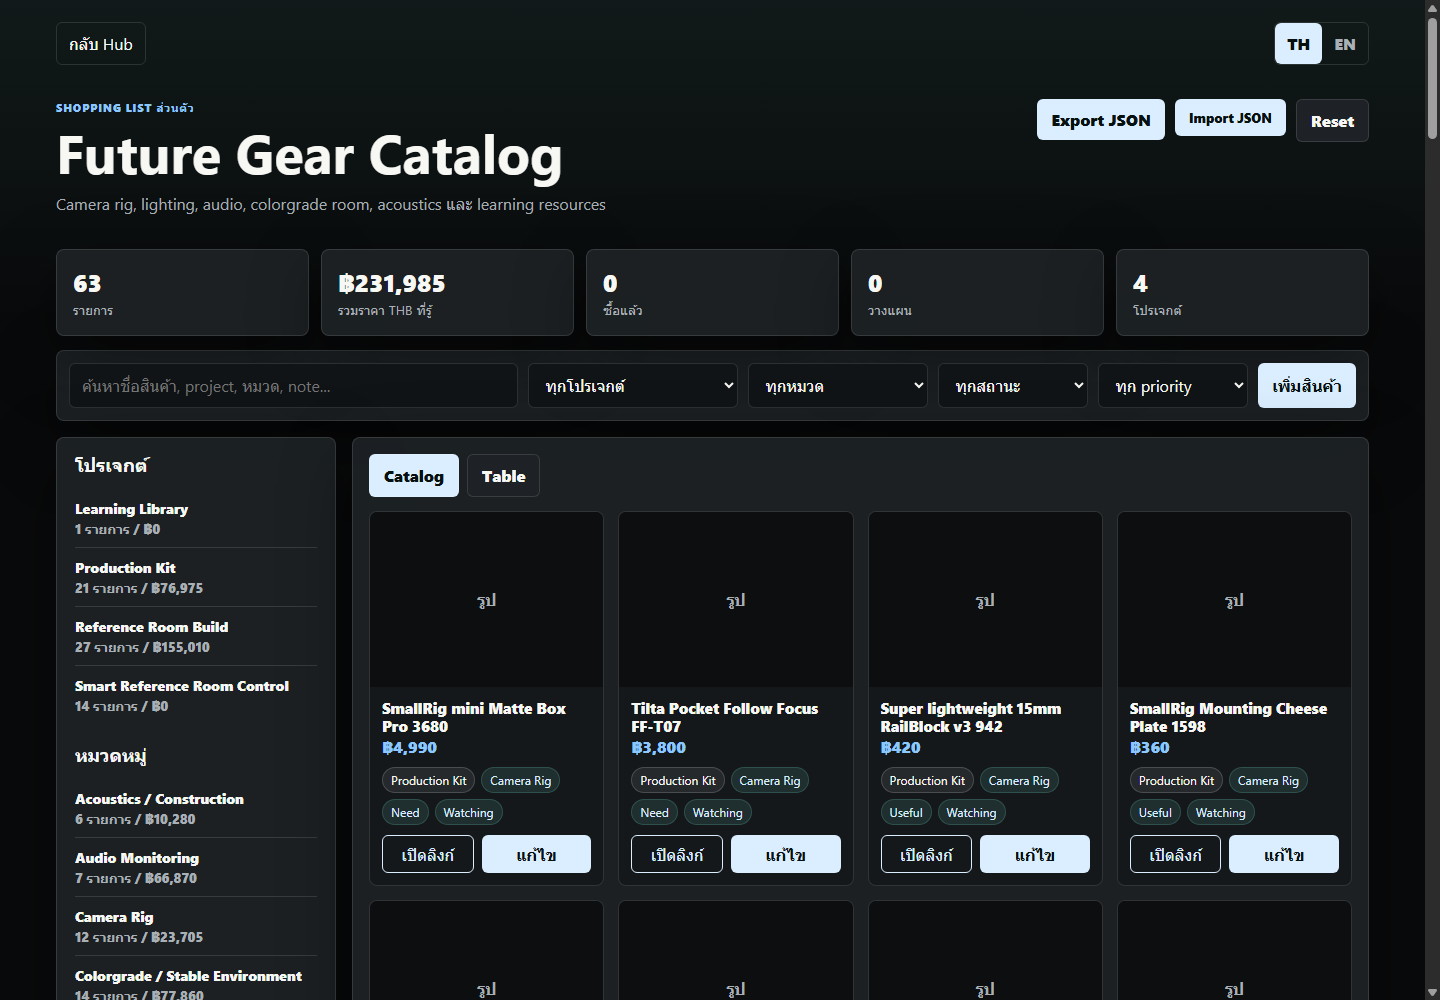Click Production Kit tag on Cheese Plate card

1177,781
